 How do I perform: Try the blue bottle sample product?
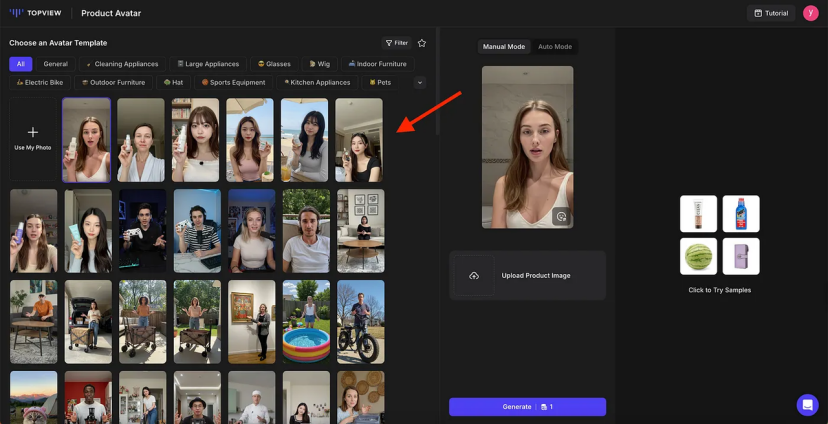click(x=741, y=214)
